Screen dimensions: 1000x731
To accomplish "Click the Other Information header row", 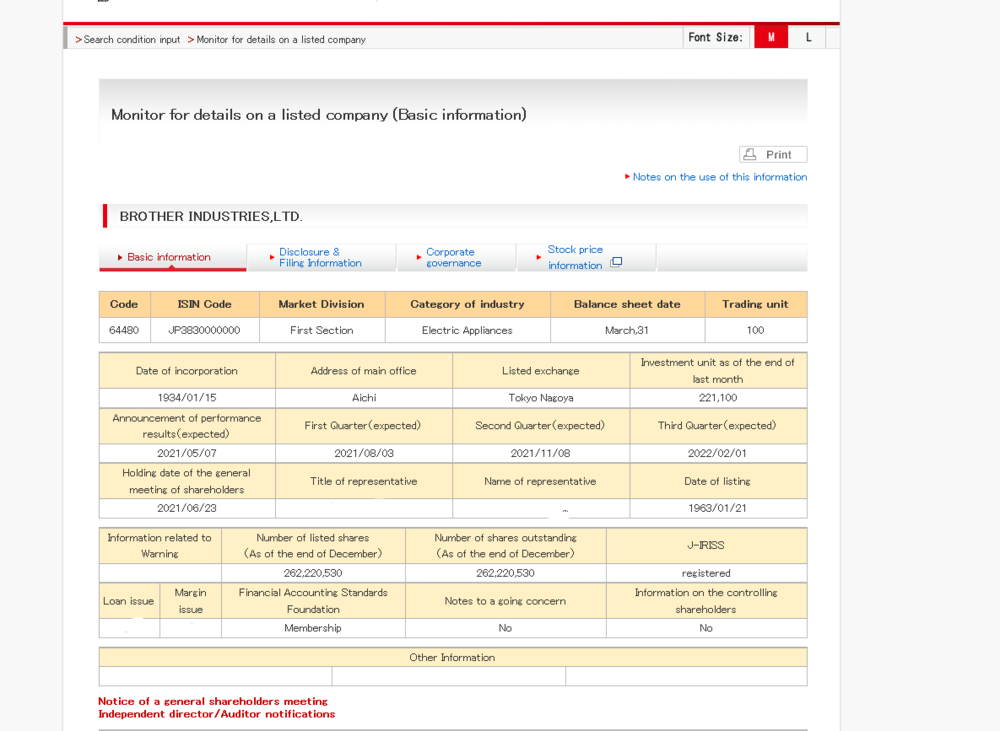I will coord(452,657).
